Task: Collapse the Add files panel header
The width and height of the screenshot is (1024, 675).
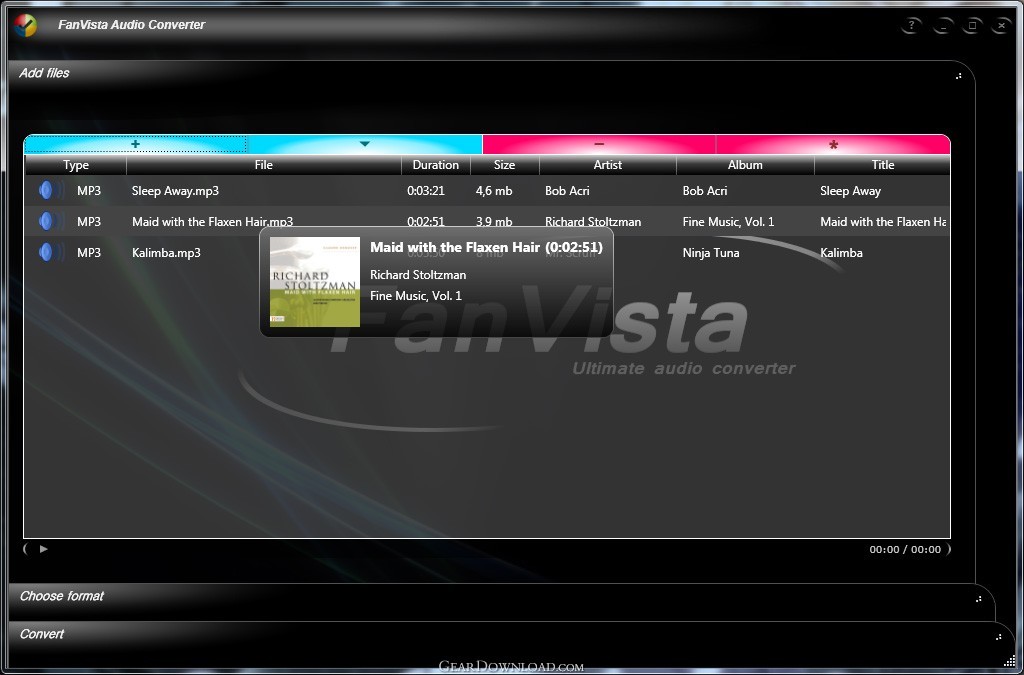Action: coord(44,73)
